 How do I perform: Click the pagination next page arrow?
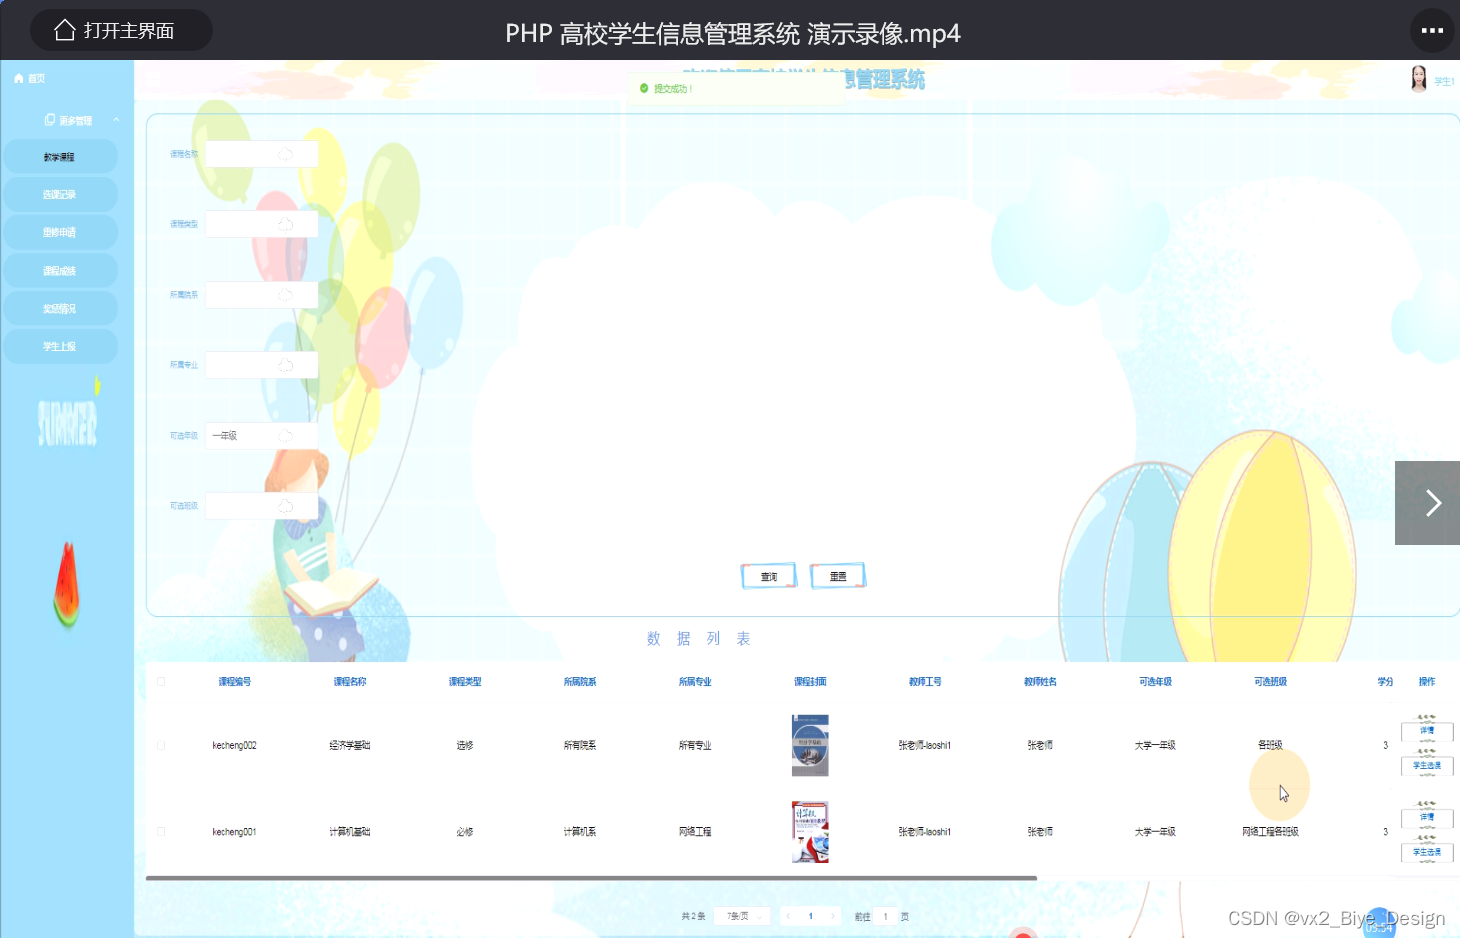[832, 916]
